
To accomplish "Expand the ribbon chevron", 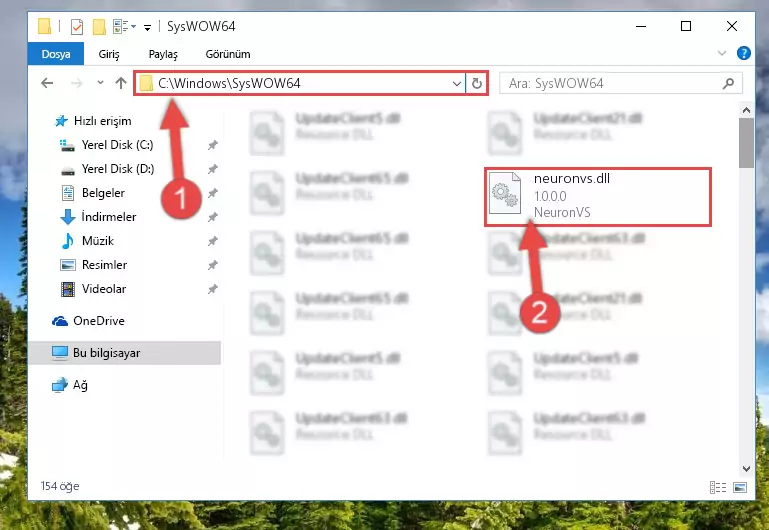I will [x=721, y=53].
